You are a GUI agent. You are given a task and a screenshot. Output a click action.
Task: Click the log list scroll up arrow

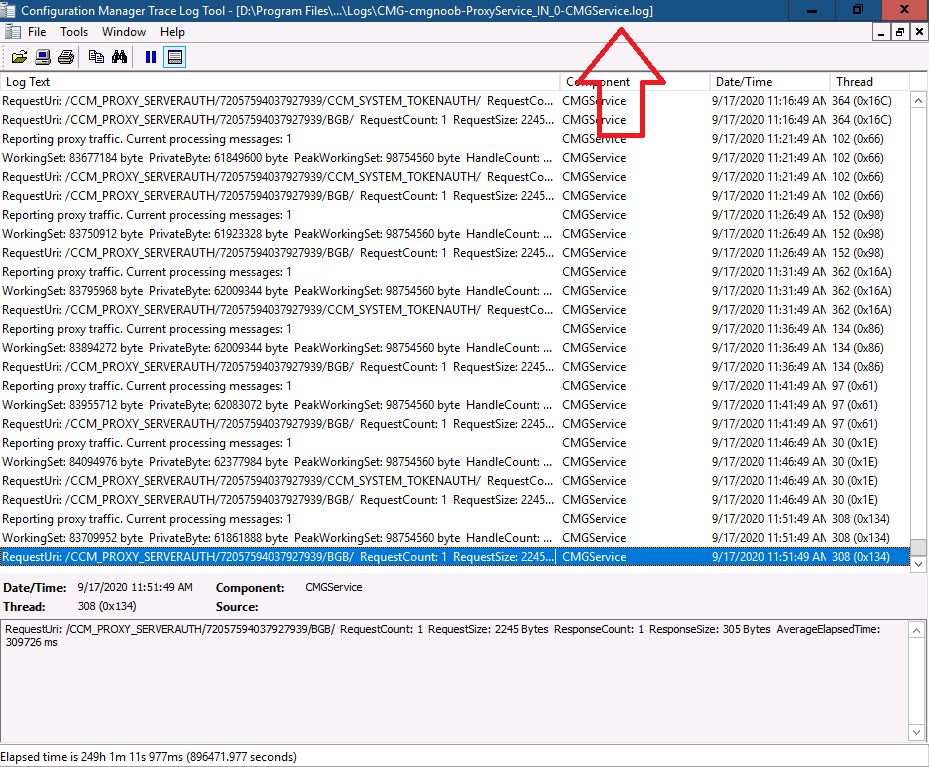tap(918, 101)
